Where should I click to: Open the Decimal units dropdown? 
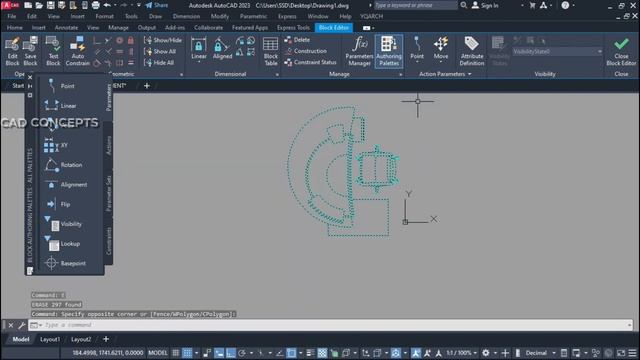click(540, 353)
